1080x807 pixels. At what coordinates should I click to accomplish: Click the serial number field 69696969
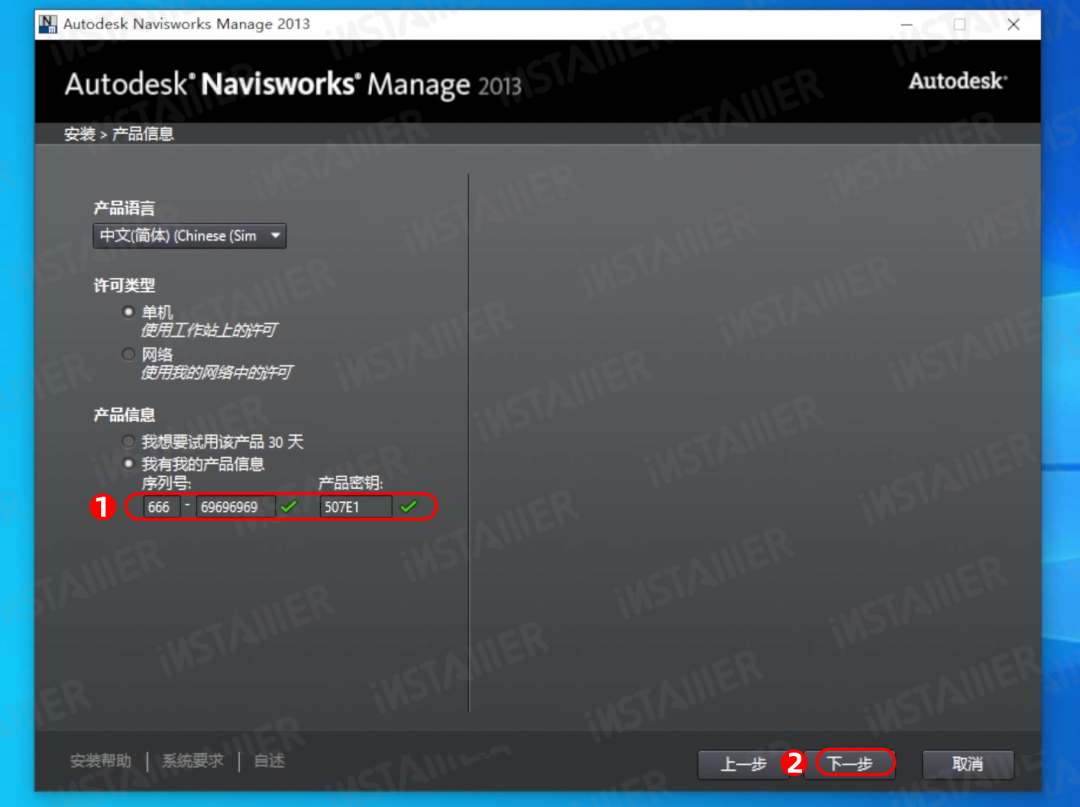[236, 507]
